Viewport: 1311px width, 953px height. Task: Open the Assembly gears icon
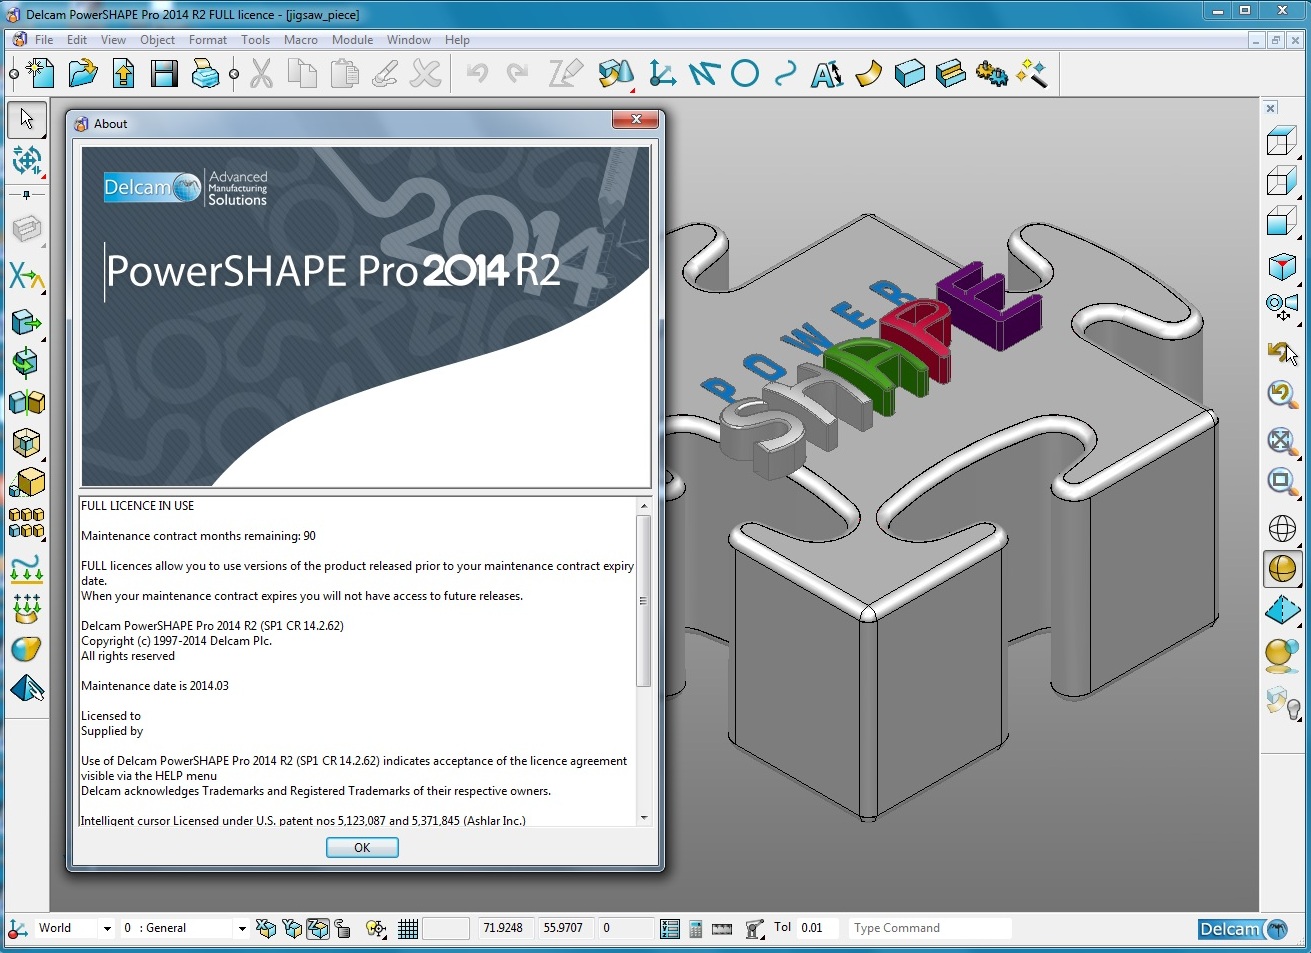coord(991,74)
